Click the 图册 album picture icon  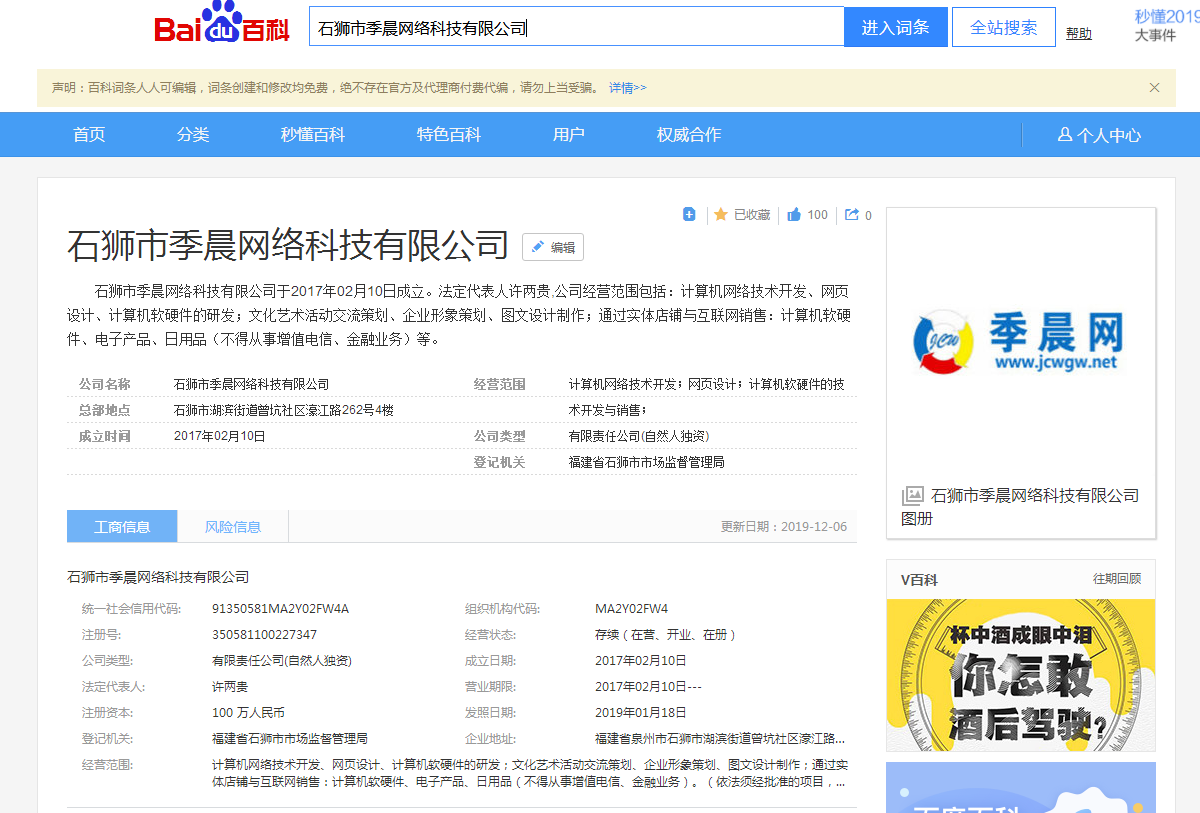(913, 495)
